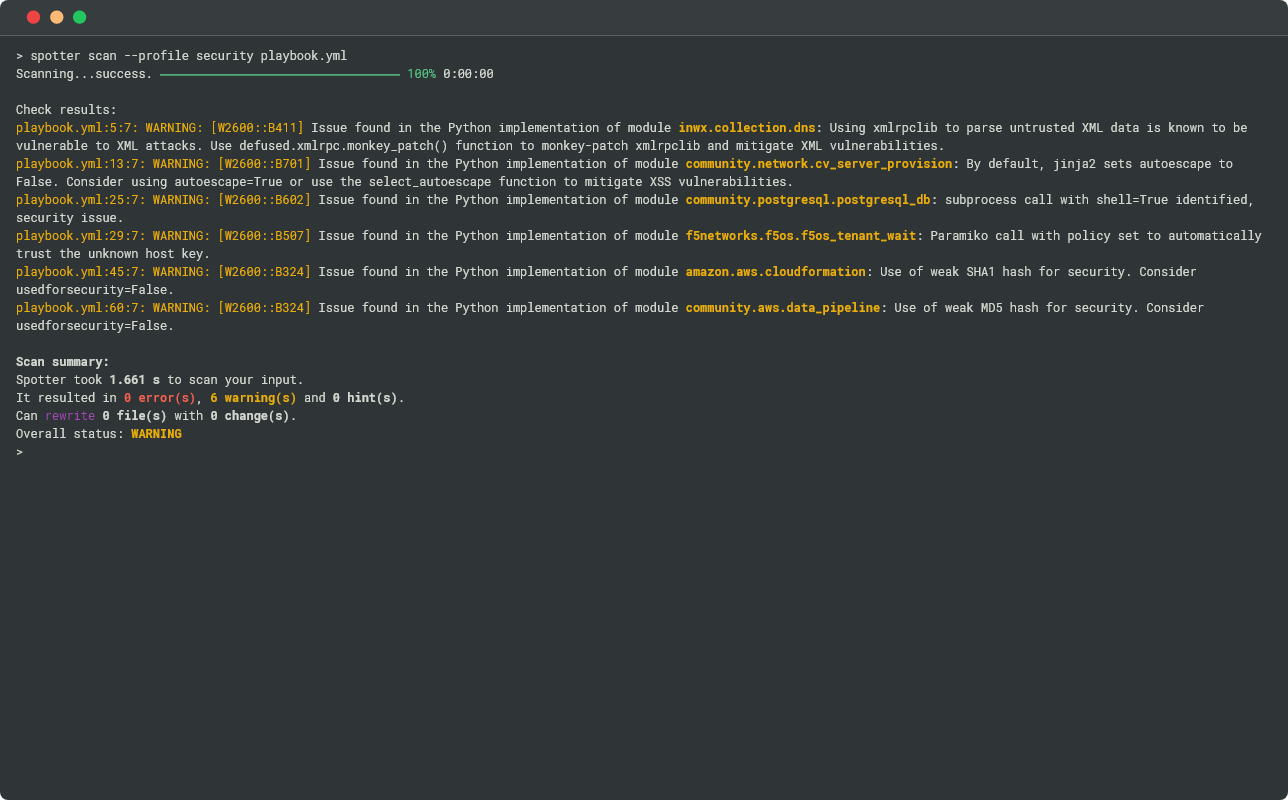This screenshot has width=1288, height=800.
Task: Click the amazon.aws.cloudformation module name
Action: click(x=775, y=272)
